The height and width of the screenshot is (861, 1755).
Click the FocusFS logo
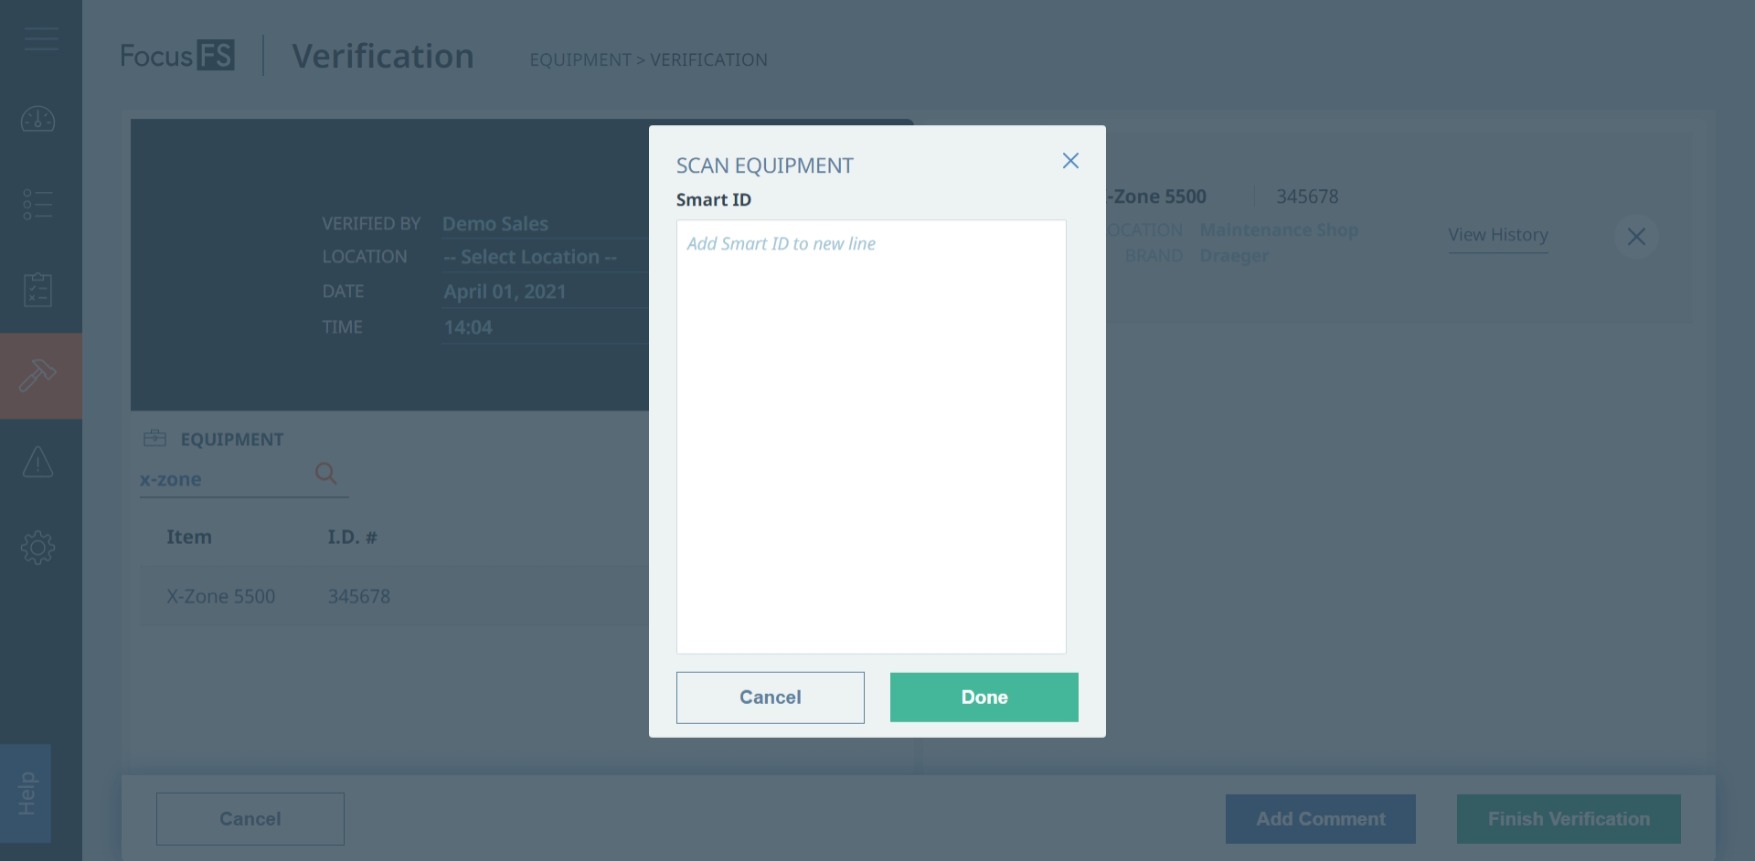(177, 56)
